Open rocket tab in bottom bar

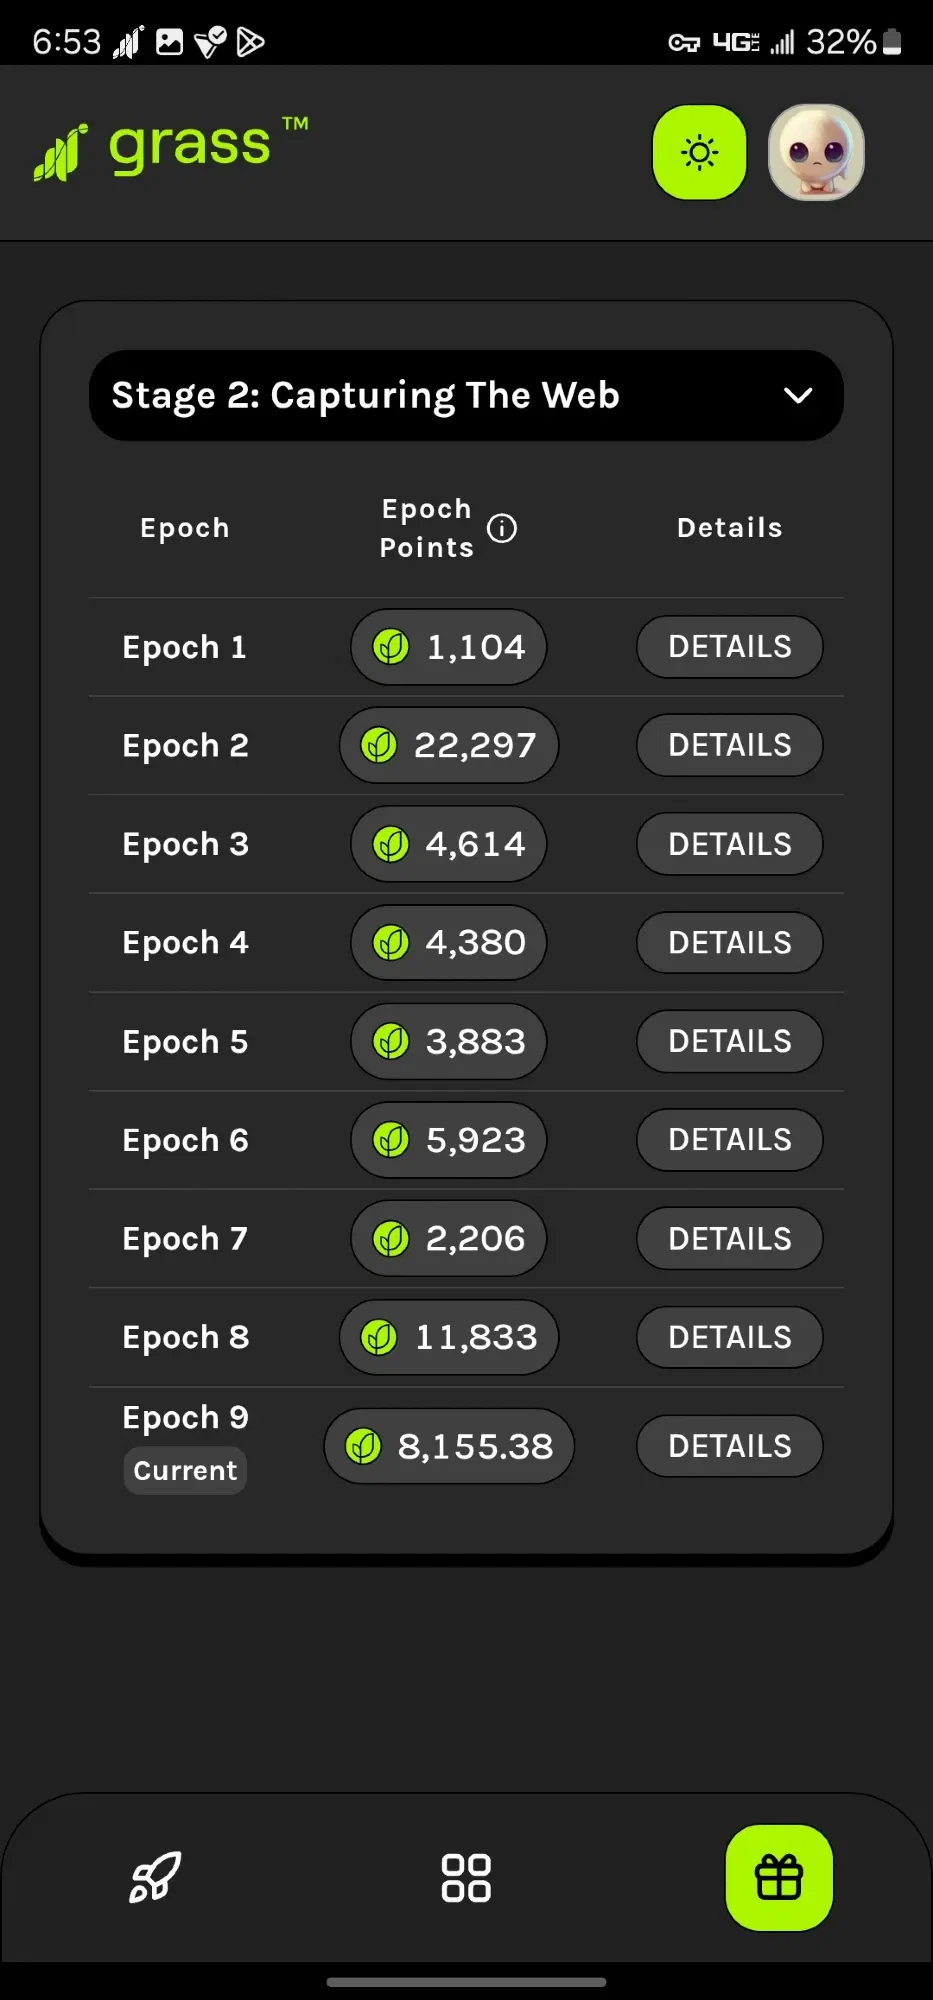click(156, 1877)
